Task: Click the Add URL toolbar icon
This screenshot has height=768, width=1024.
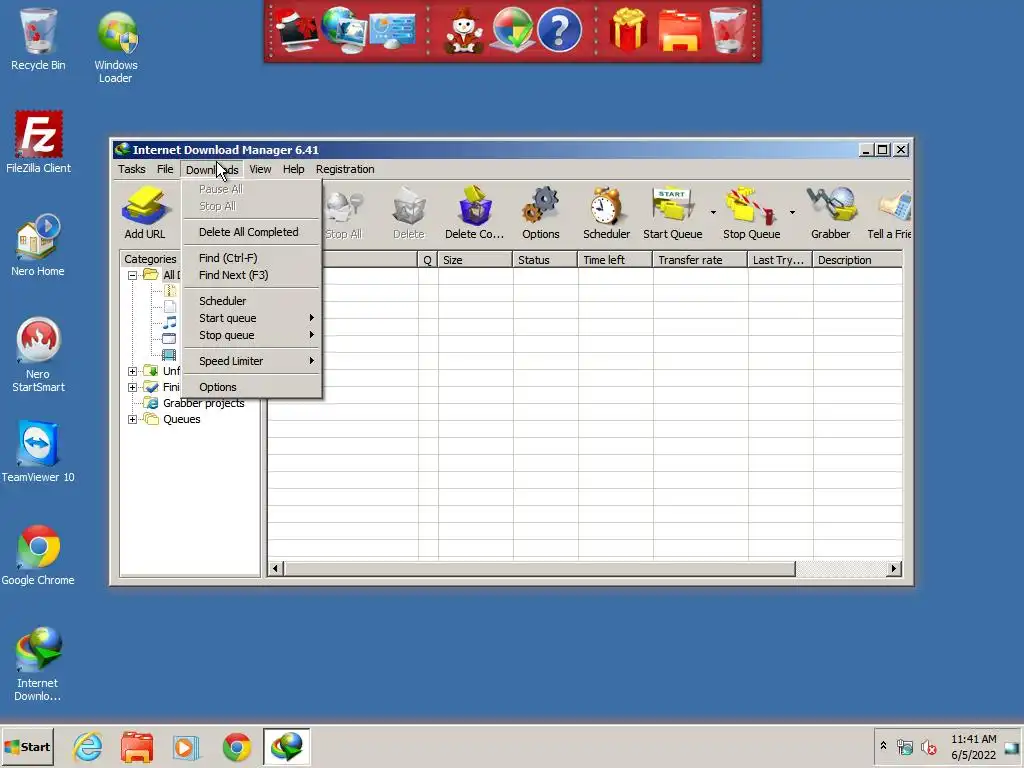Action: [144, 212]
